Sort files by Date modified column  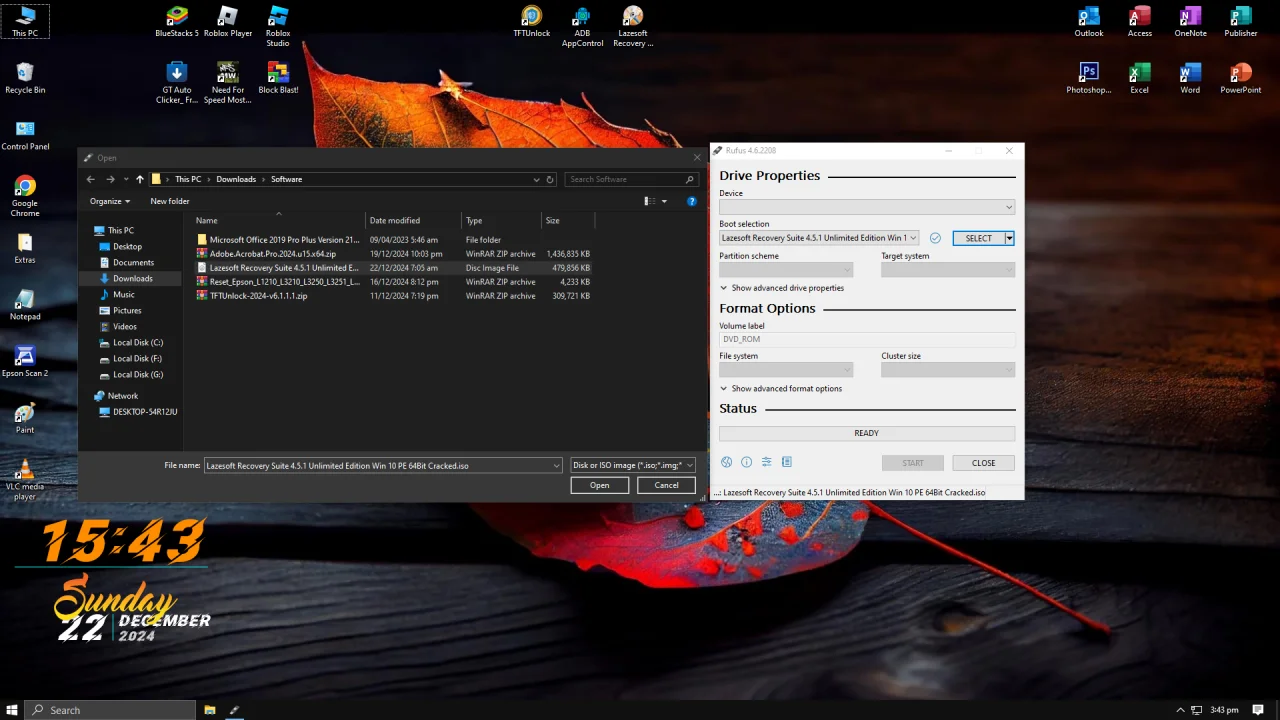(x=413, y=220)
